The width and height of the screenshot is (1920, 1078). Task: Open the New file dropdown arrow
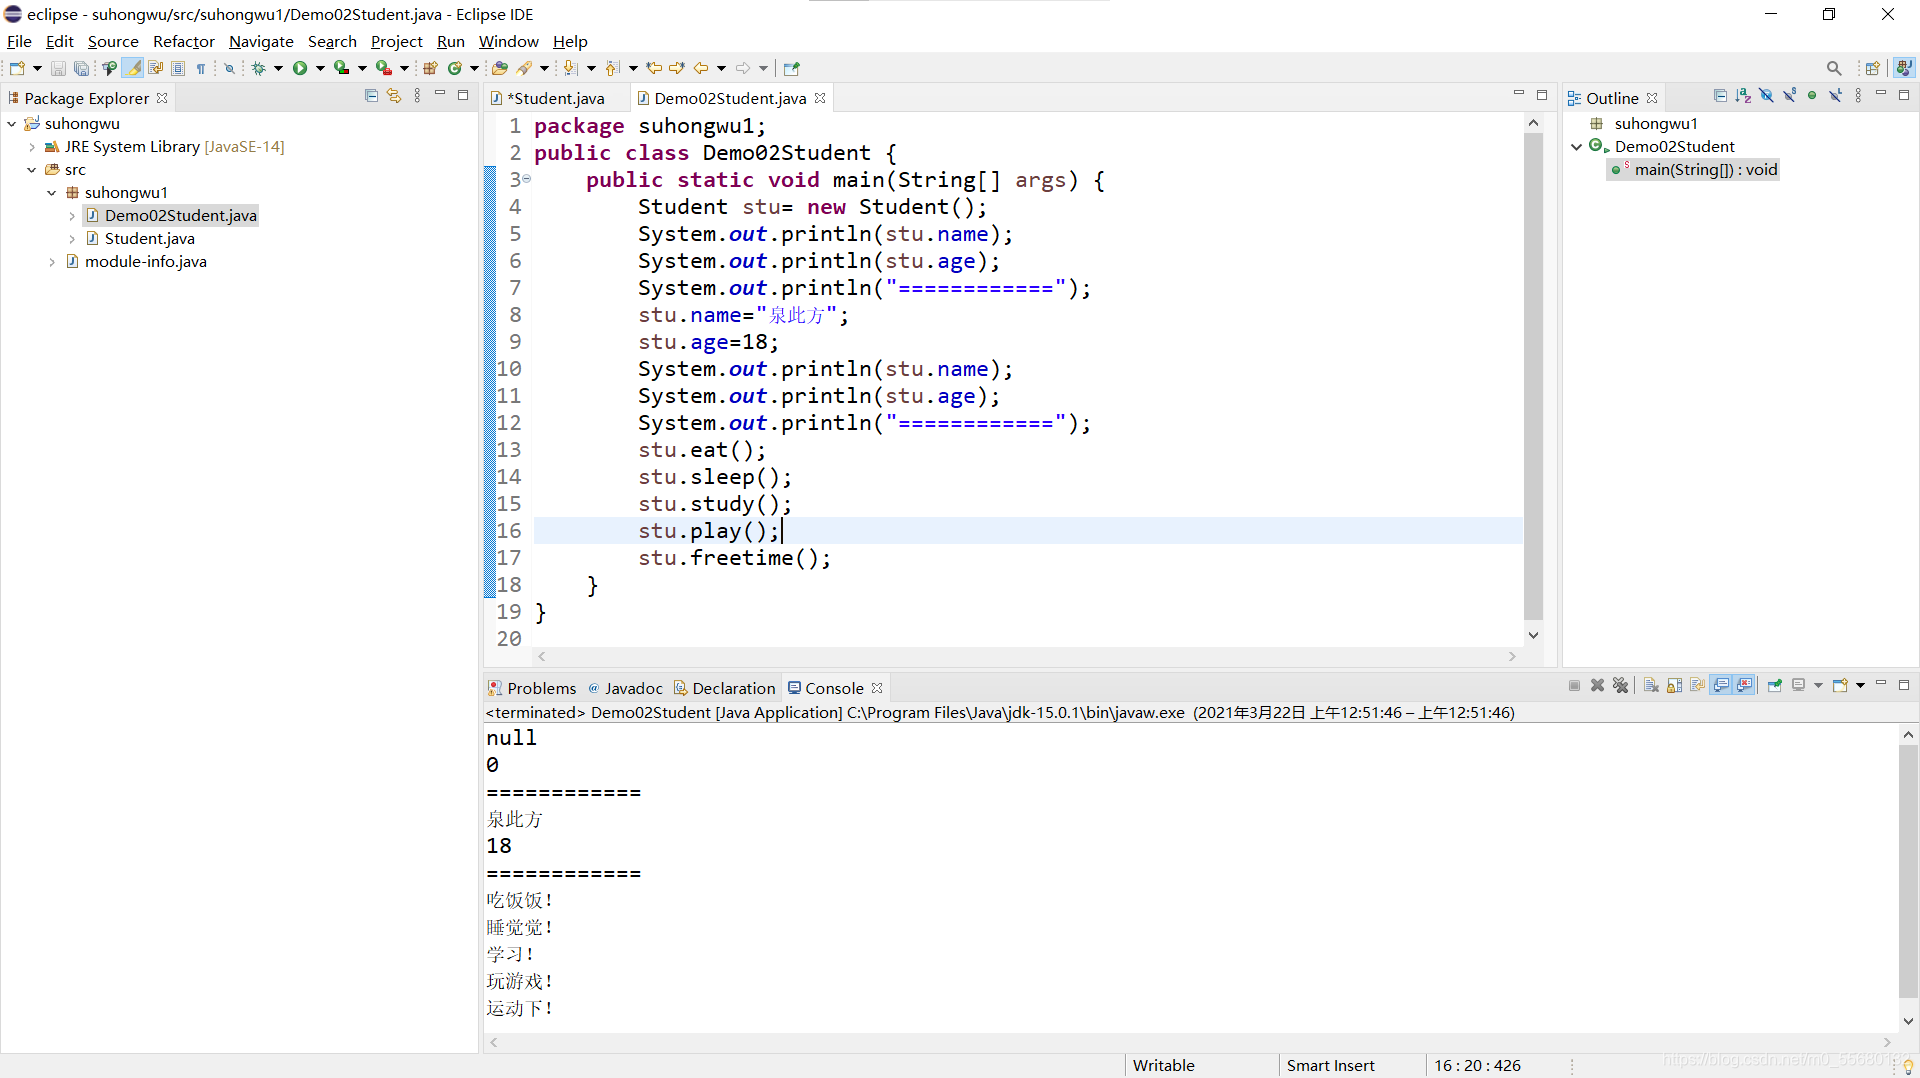click(x=37, y=68)
